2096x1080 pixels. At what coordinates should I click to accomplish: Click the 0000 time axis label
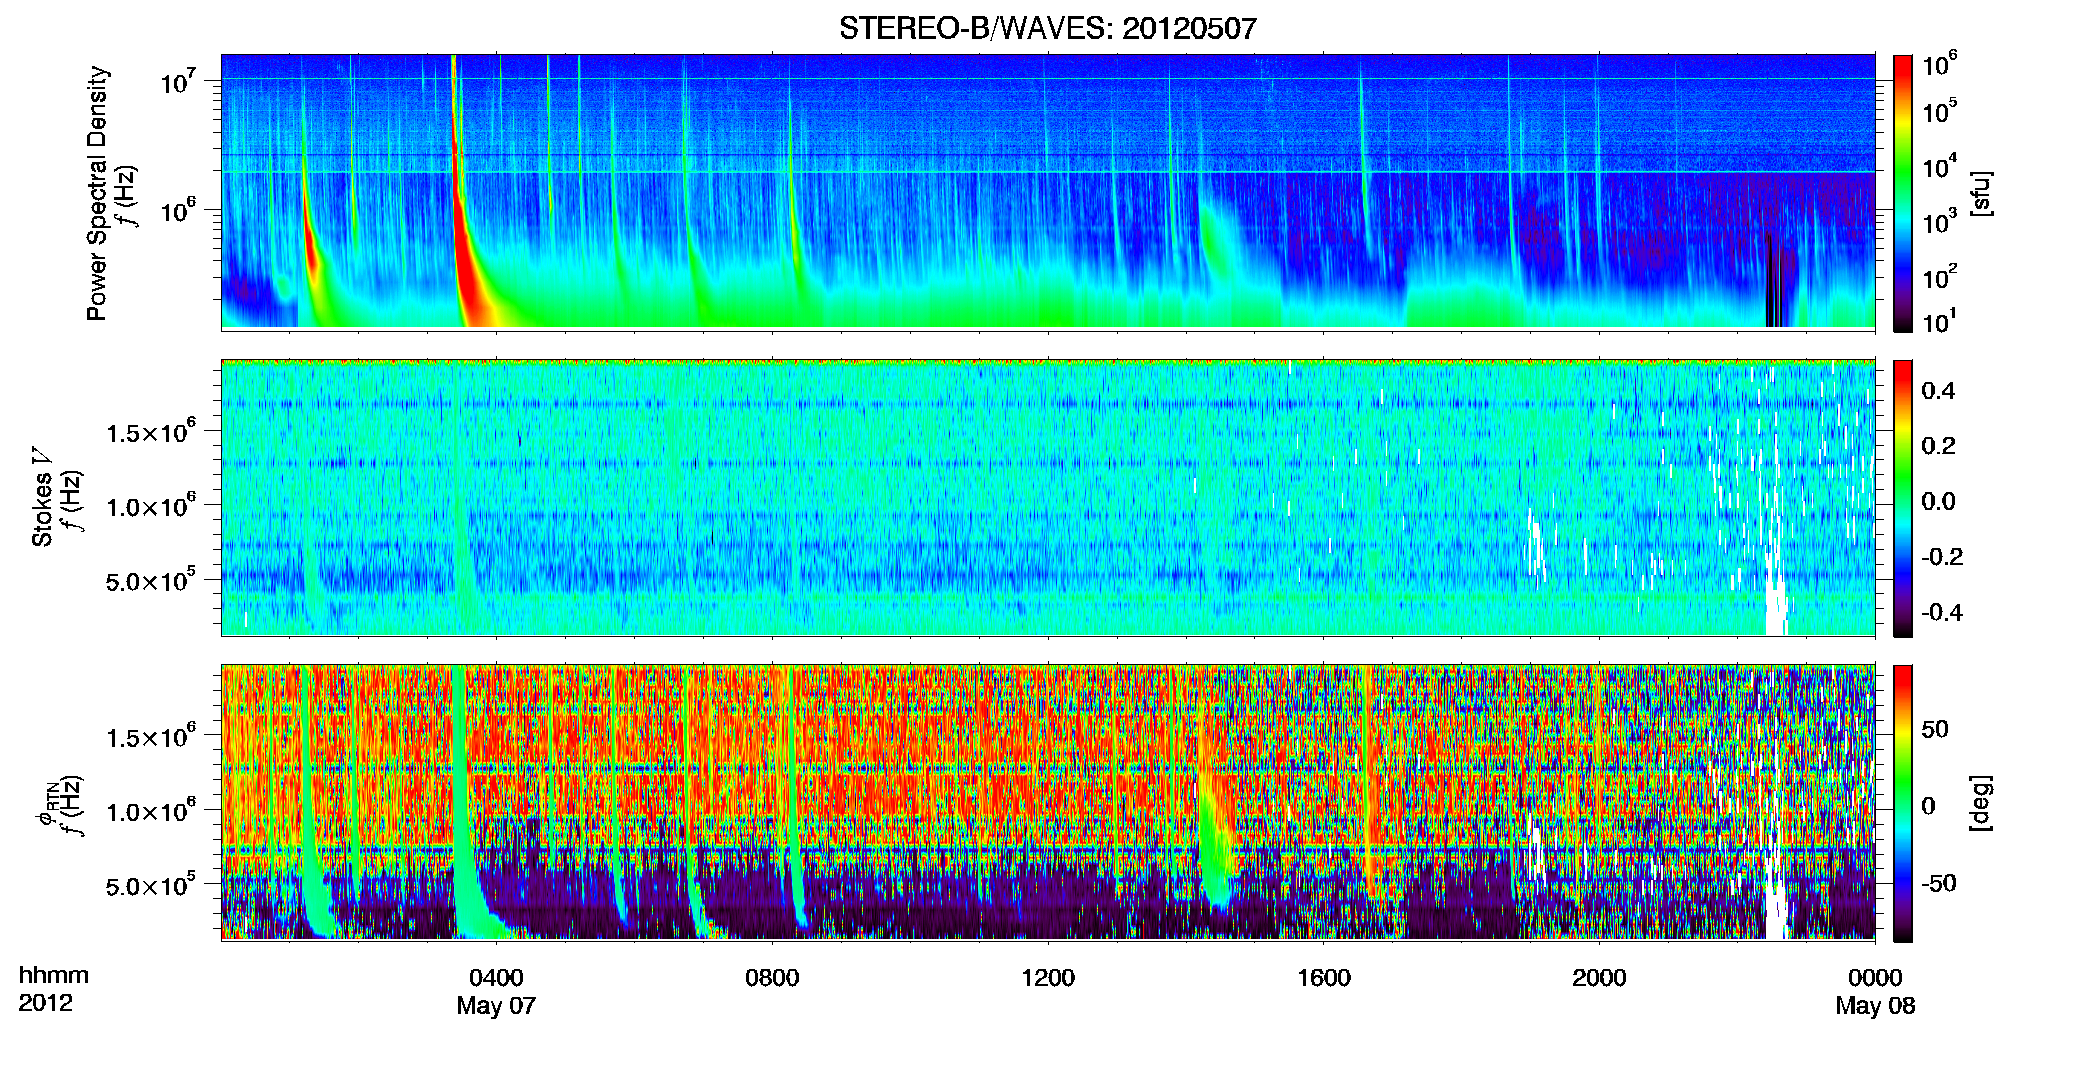coord(1875,978)
